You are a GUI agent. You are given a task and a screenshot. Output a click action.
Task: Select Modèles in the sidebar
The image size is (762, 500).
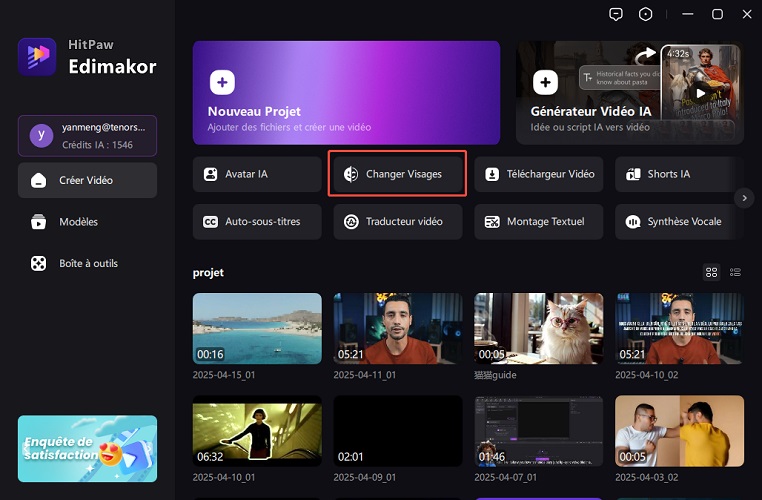(87, 222)
